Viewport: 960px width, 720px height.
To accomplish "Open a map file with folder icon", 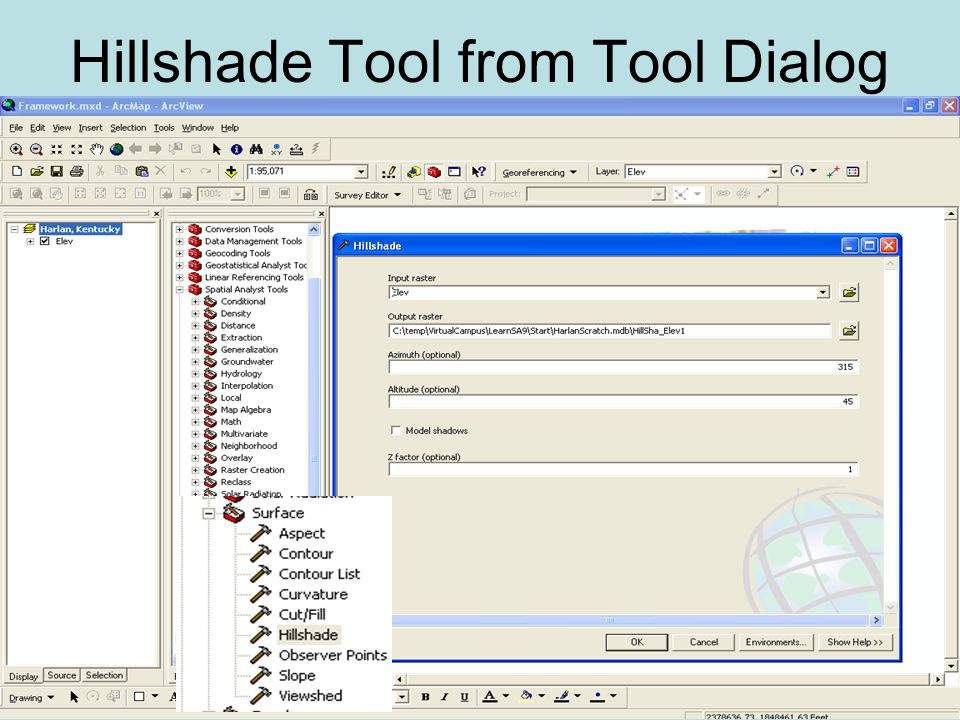I will click(x=37, y=171).
